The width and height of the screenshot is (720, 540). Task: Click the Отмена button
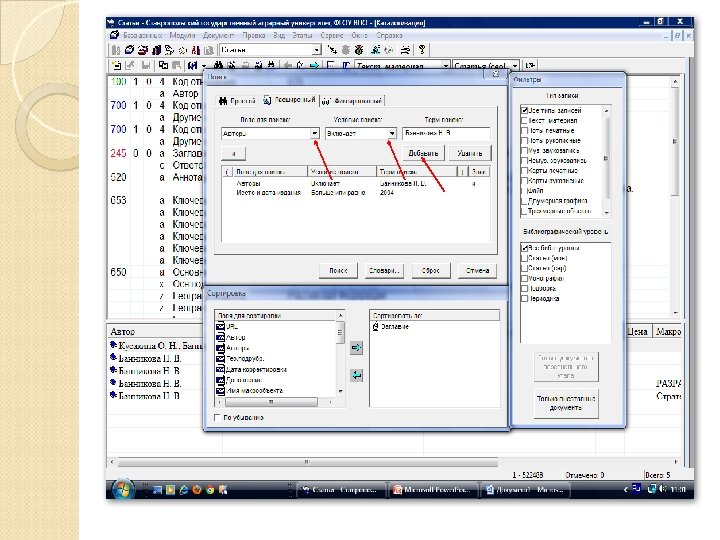pos(477,270)
